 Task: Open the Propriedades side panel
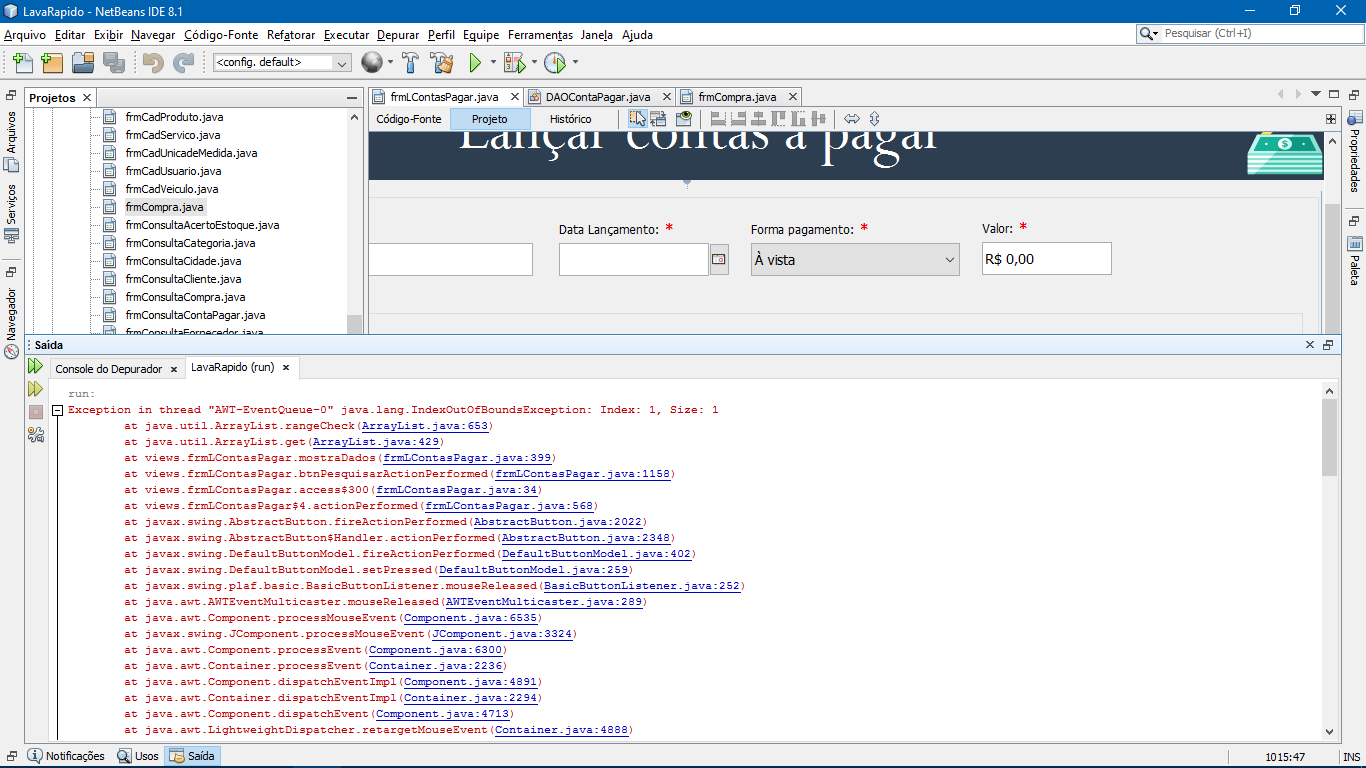coord(1355,151)
